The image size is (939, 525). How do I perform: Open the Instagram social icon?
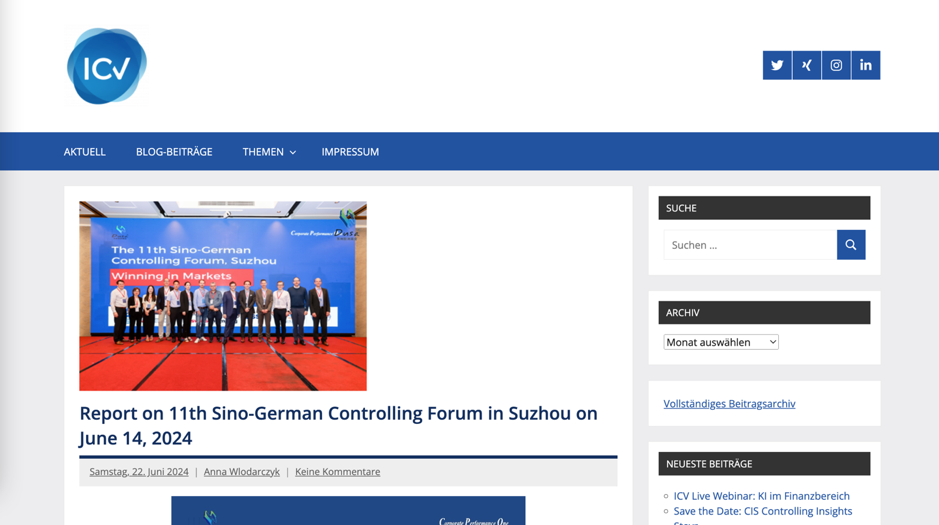(x=836, y=65)
